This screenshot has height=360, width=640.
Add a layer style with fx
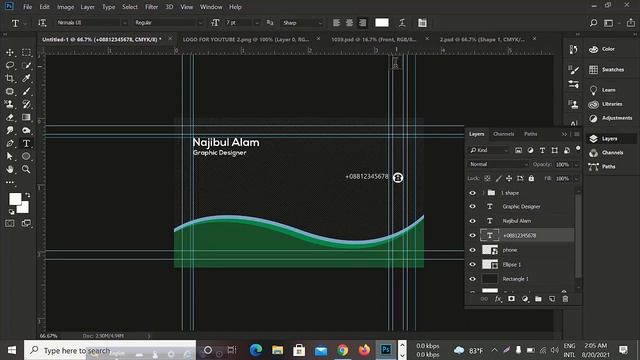498,299
